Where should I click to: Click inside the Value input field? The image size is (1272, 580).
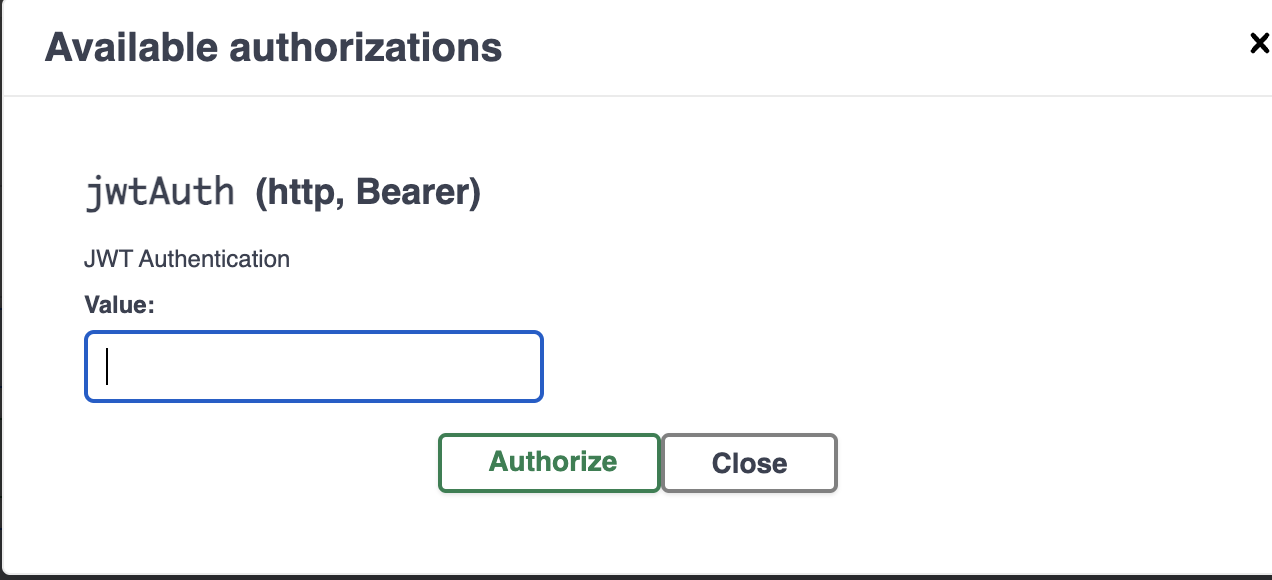pos(314,367)
